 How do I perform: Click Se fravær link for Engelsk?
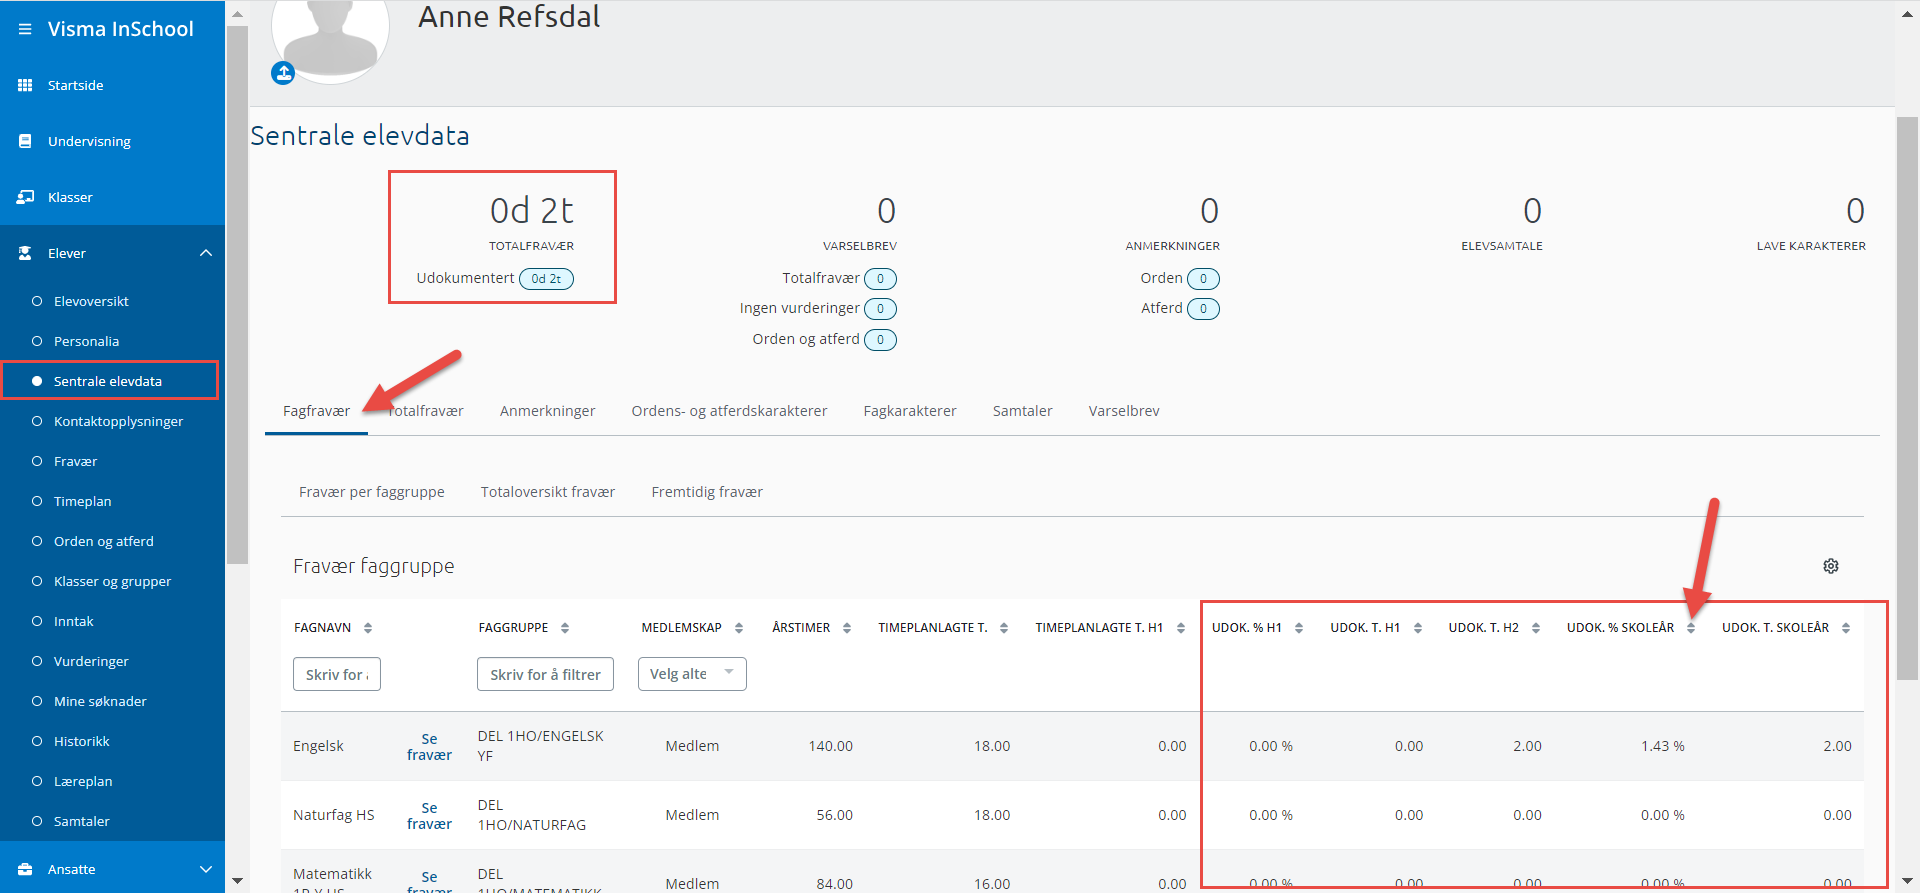[x=429, y=747]
